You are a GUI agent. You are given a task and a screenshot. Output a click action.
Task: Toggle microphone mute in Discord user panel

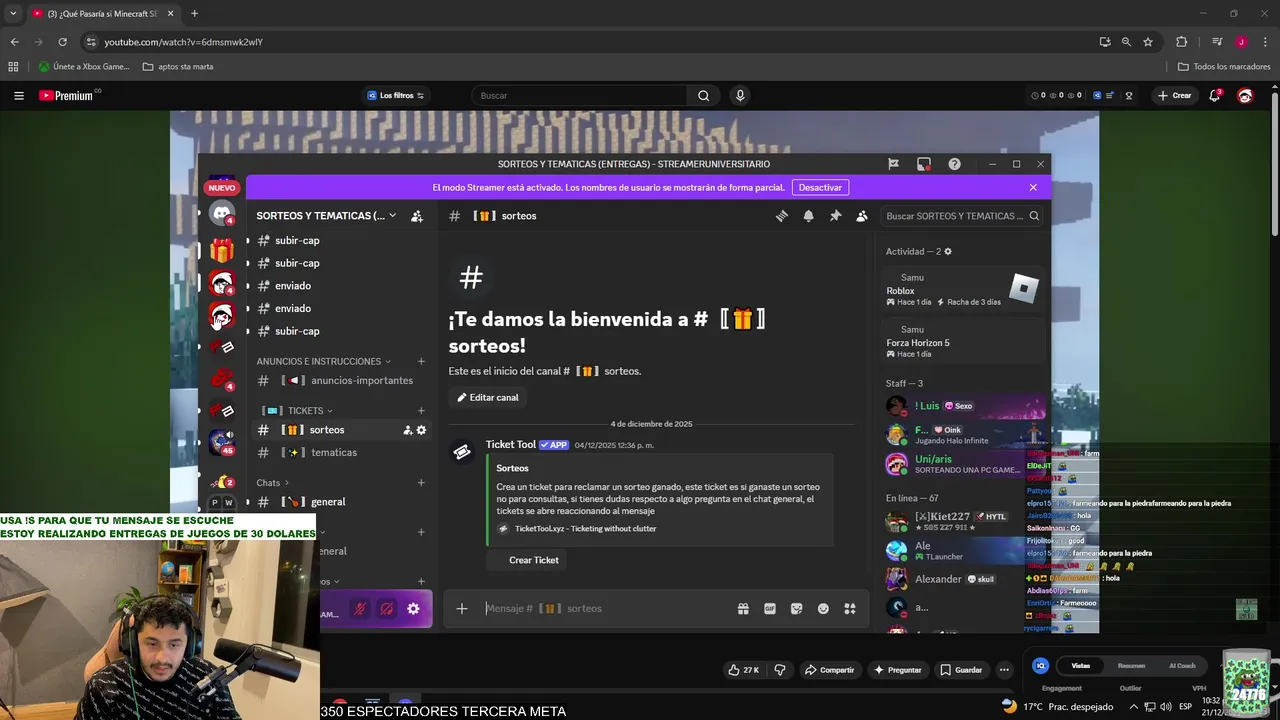360,608
